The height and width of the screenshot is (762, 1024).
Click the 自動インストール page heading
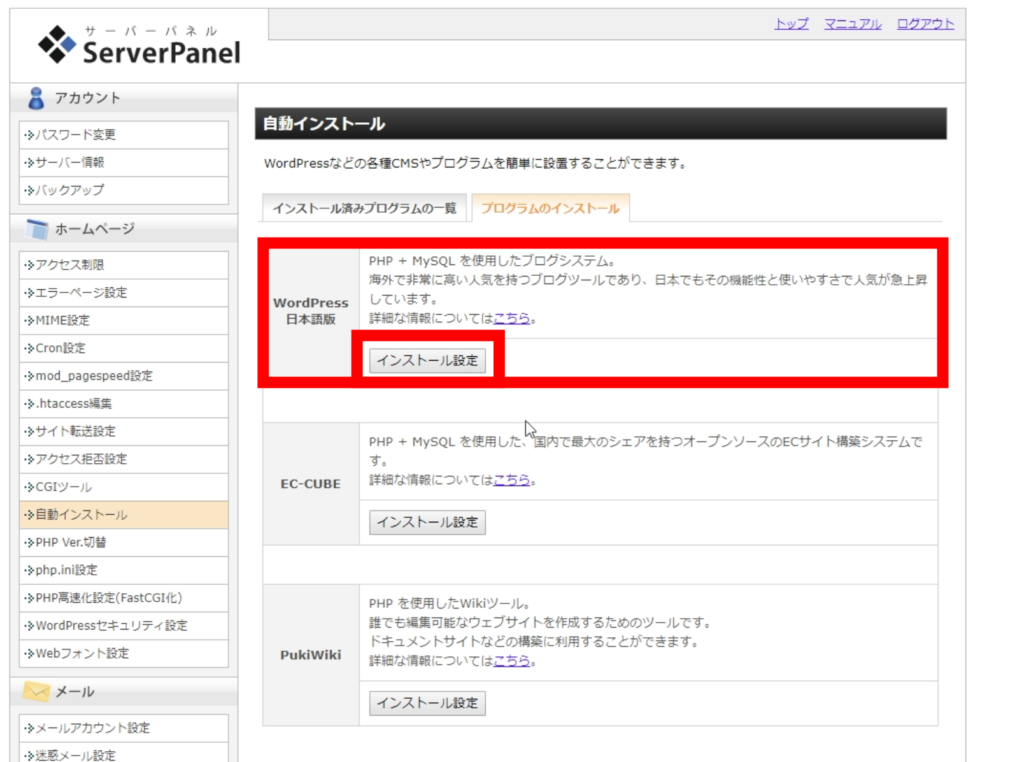click(x=324, y=123)
